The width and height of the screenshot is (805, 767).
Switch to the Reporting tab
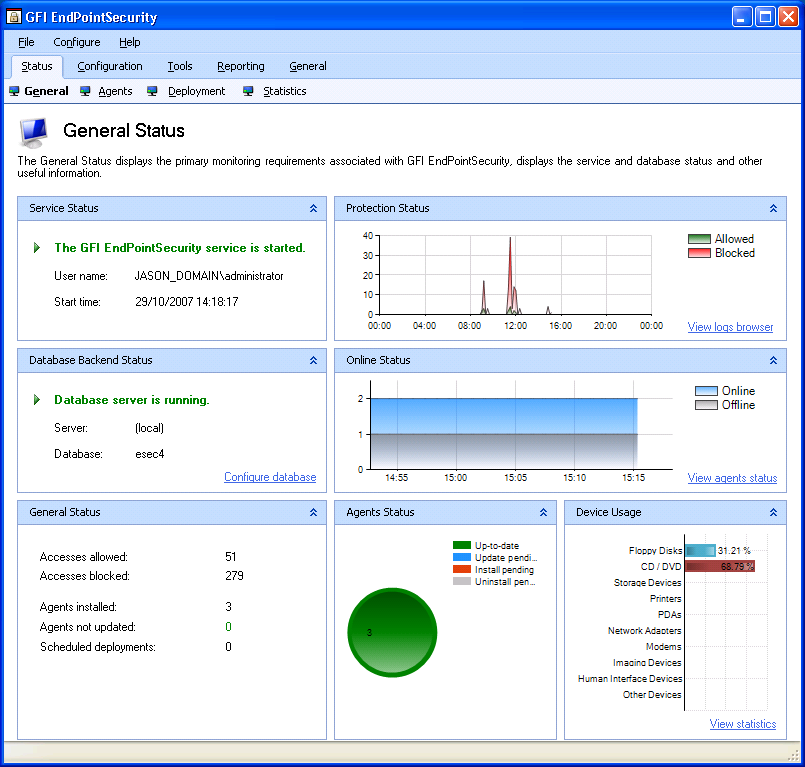click(x=241, y=66)
